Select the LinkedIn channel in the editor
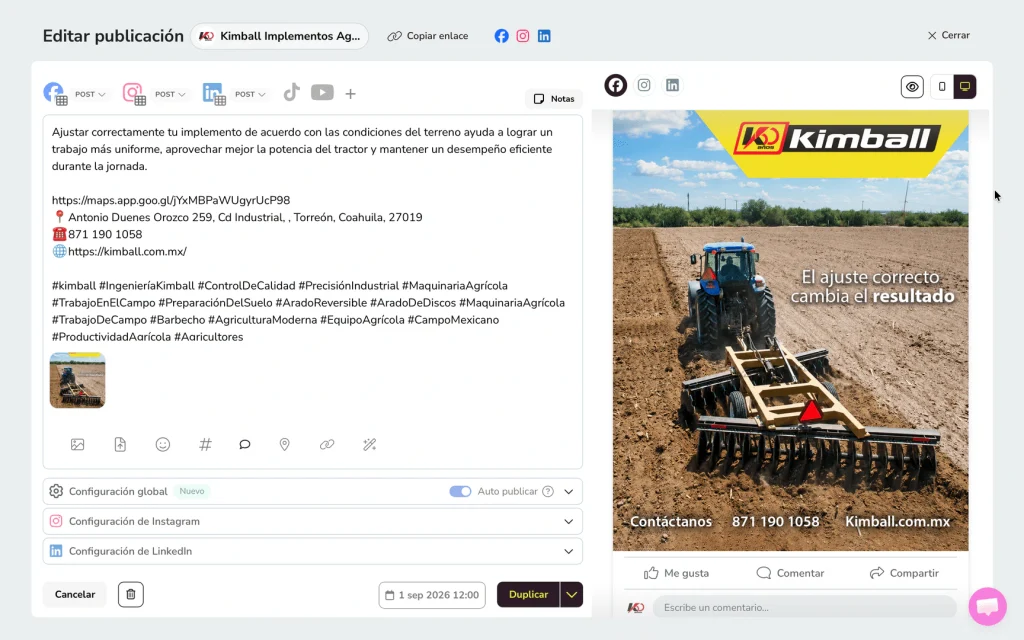Image resolution: width=1024 pixels, height=640 pixels. click(x=214, y=93)
